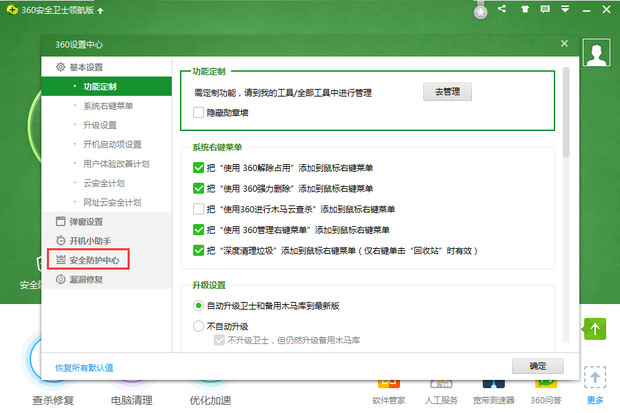Click the green upgrade arrow button

[x=595, y=329]
